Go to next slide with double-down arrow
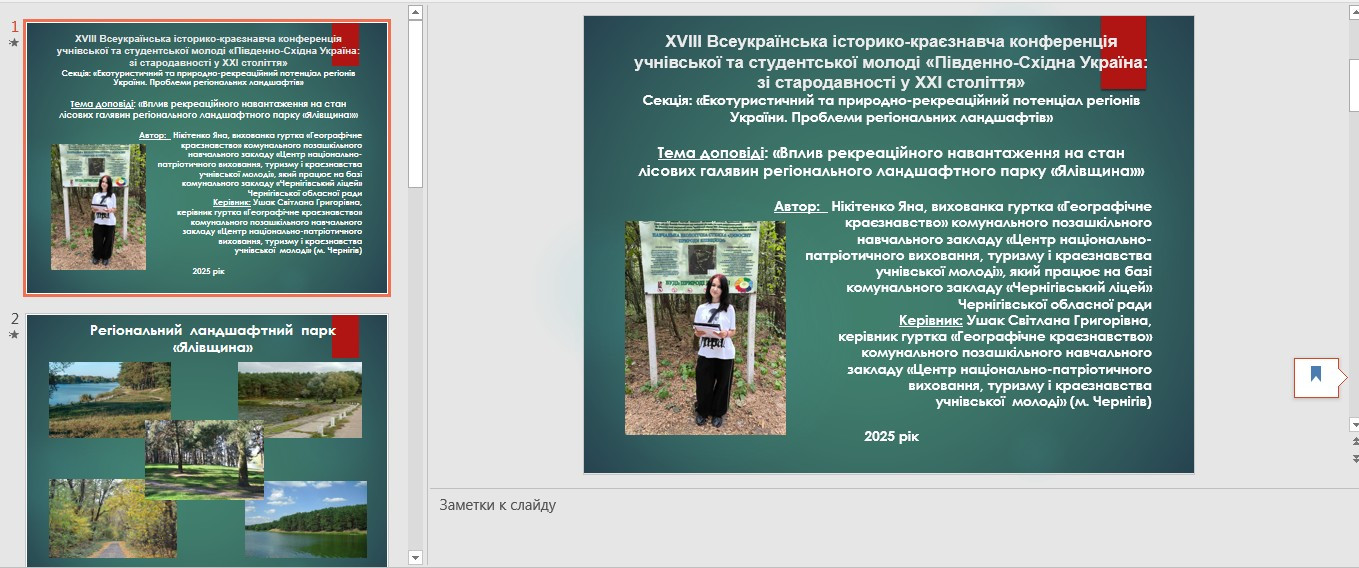 click(x=1354, y=455)
